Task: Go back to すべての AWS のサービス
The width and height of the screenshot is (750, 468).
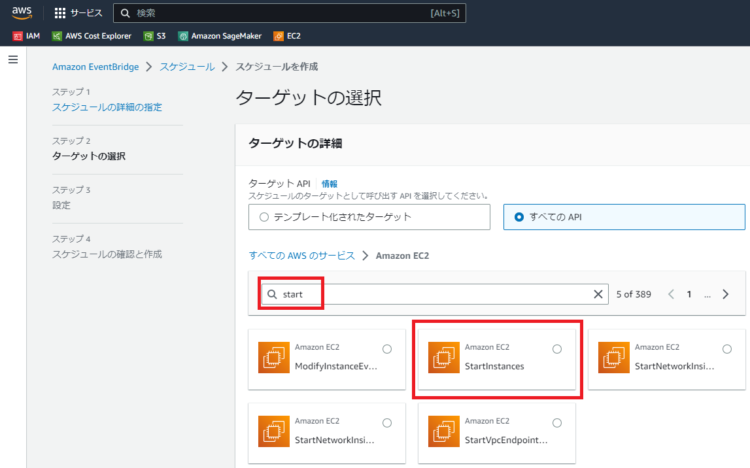Action: [302, 256]
